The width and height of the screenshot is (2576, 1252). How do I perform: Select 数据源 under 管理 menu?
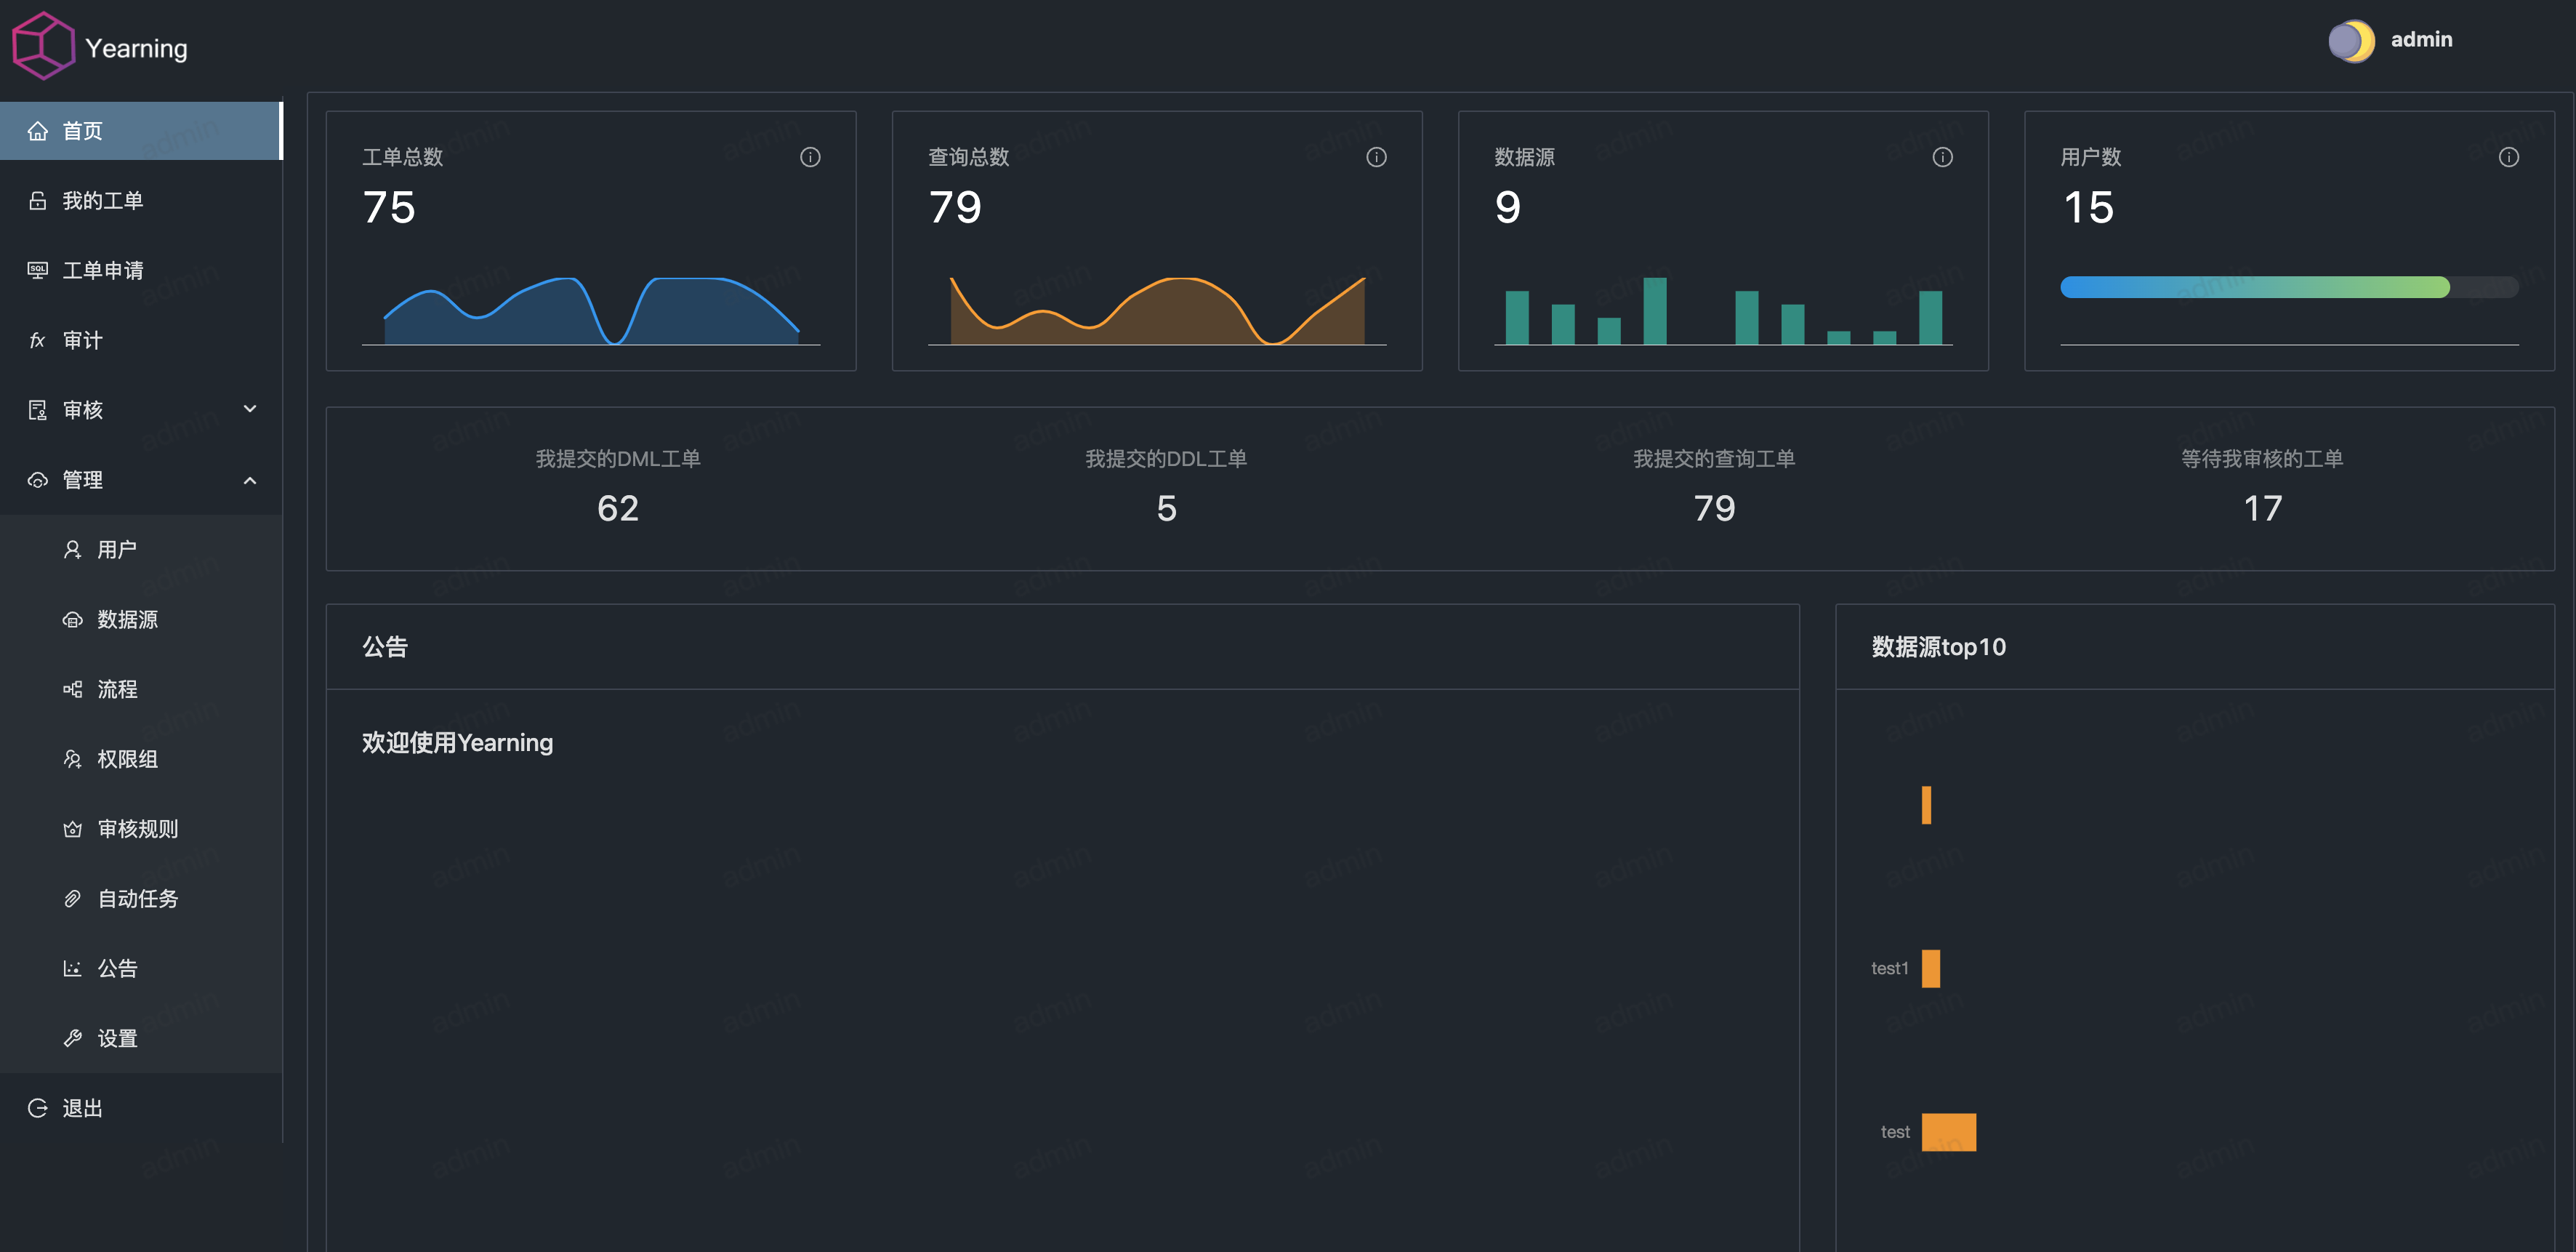(127, 620)
